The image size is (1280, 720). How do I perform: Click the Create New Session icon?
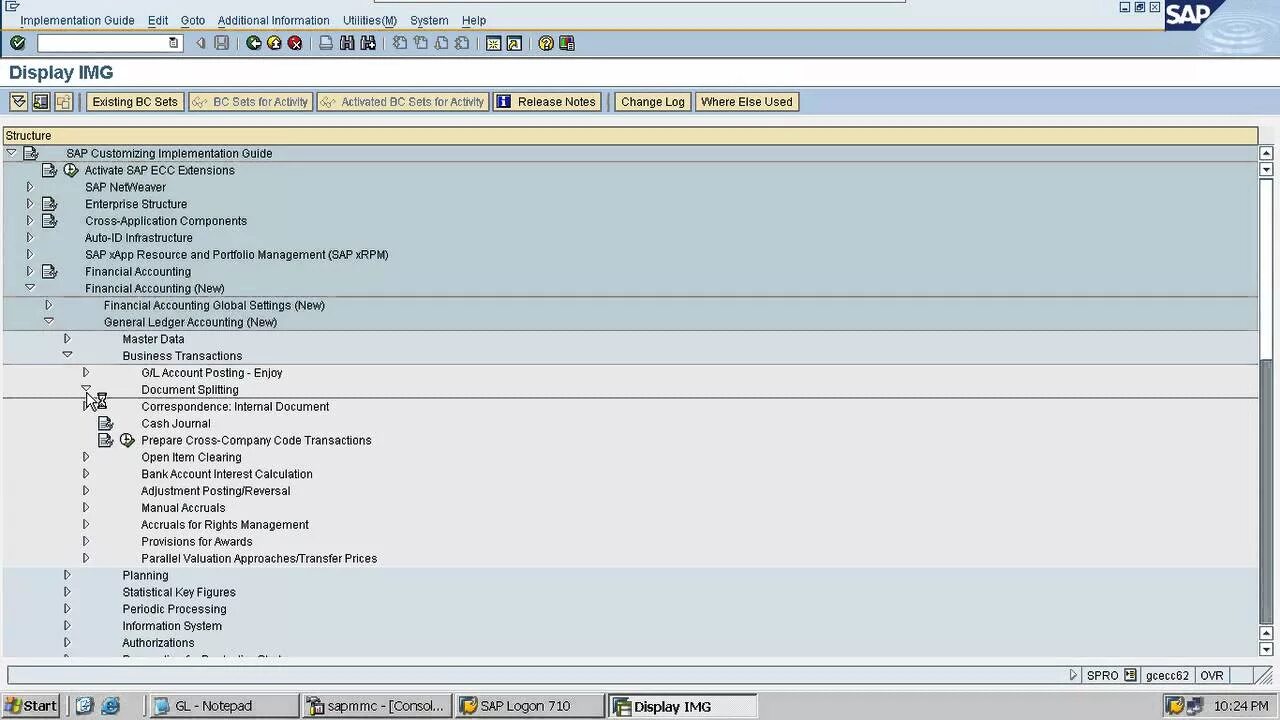pos(493,43)
